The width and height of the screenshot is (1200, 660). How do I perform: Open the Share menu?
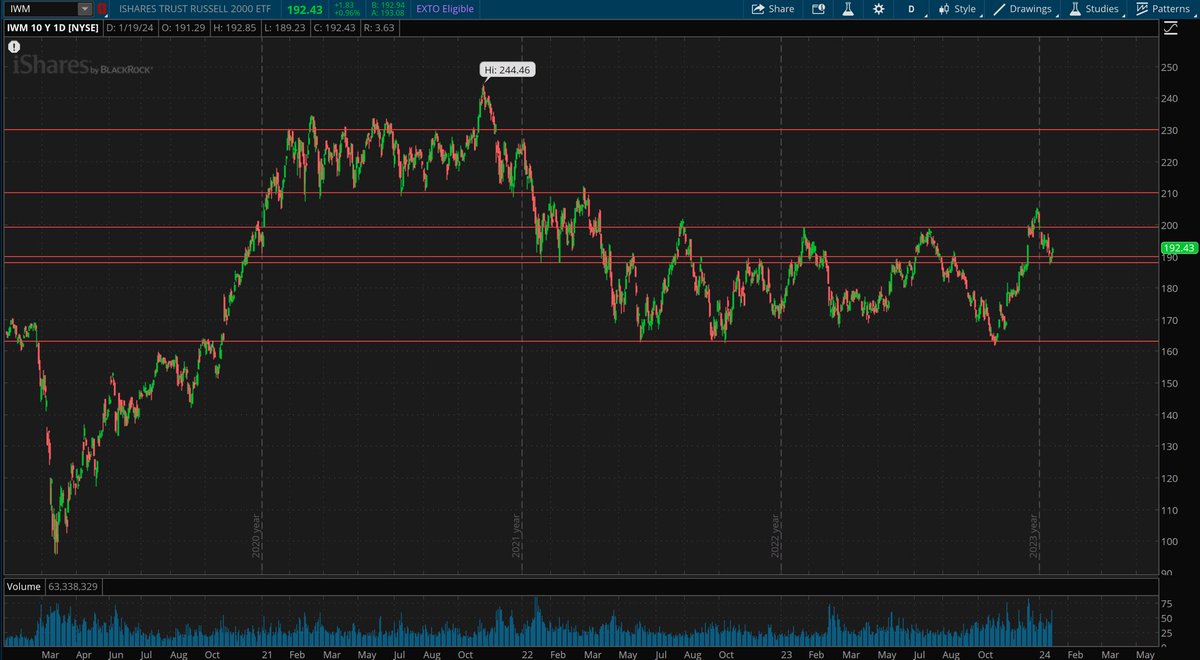773,9
